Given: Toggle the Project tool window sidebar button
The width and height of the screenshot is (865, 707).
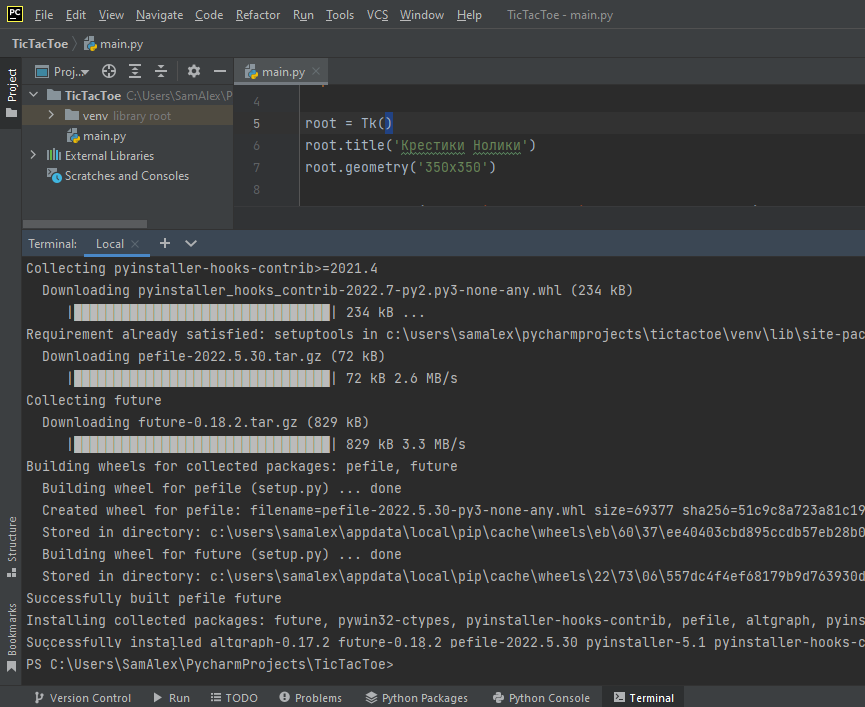Looking at the screenshot, I should [x=12, y=93].
